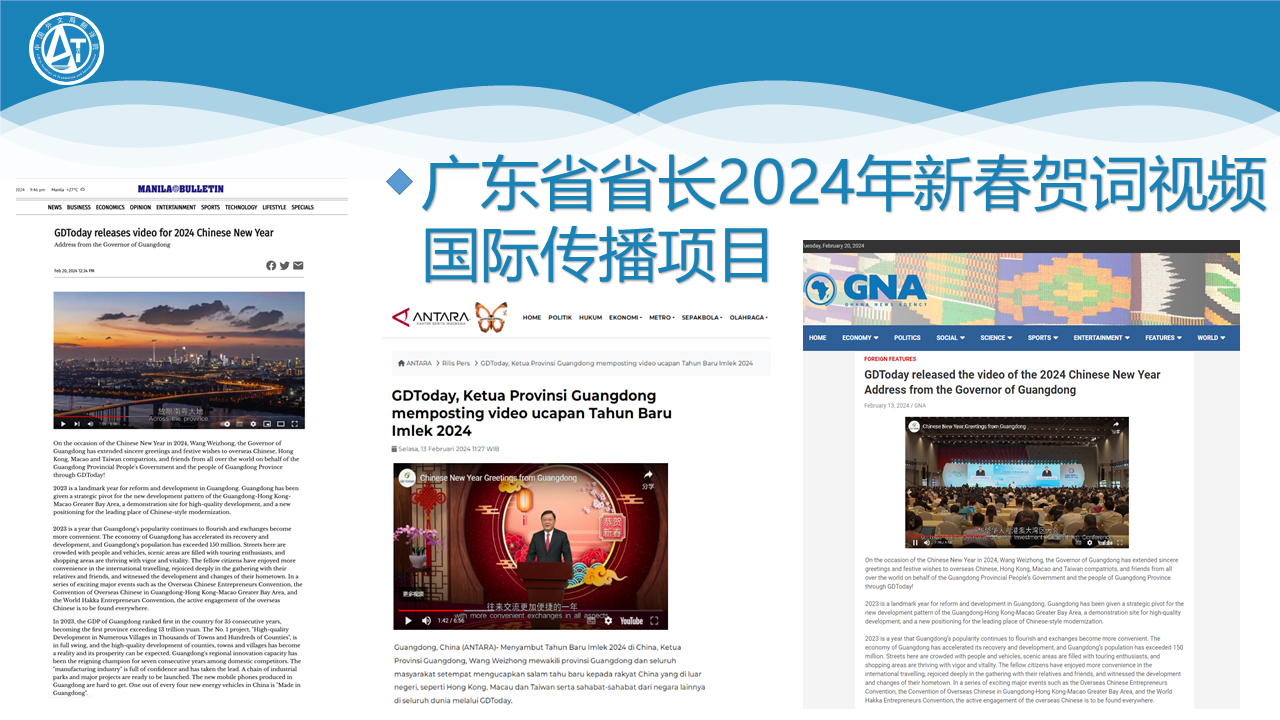Click the Facebook share icon on Manila Bulletin
Viewport: 1280px width, 720px height.
pos(271,265)
